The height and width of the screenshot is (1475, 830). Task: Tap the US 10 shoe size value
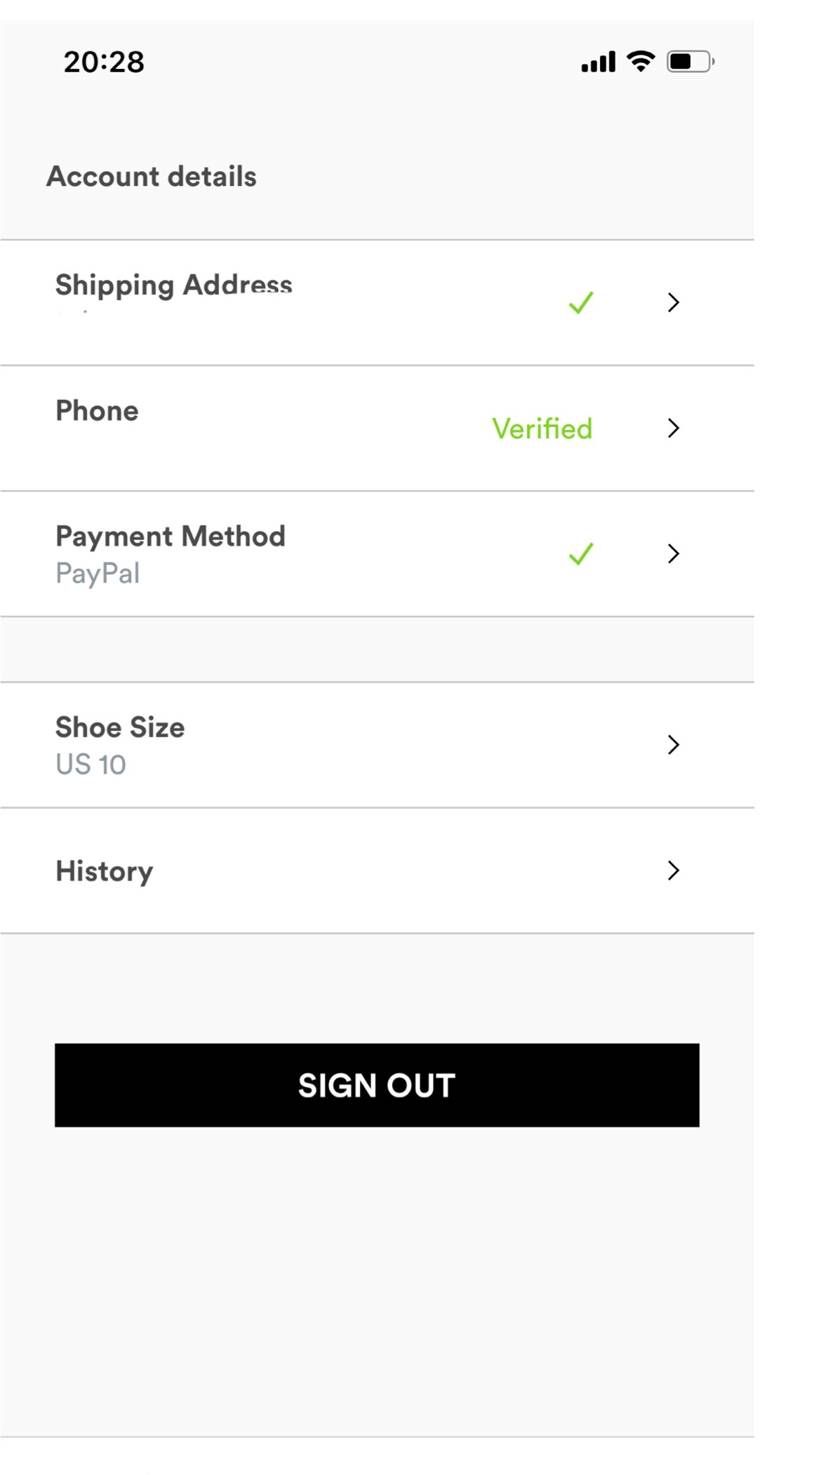pyautogui.click(x=91, y=764)
